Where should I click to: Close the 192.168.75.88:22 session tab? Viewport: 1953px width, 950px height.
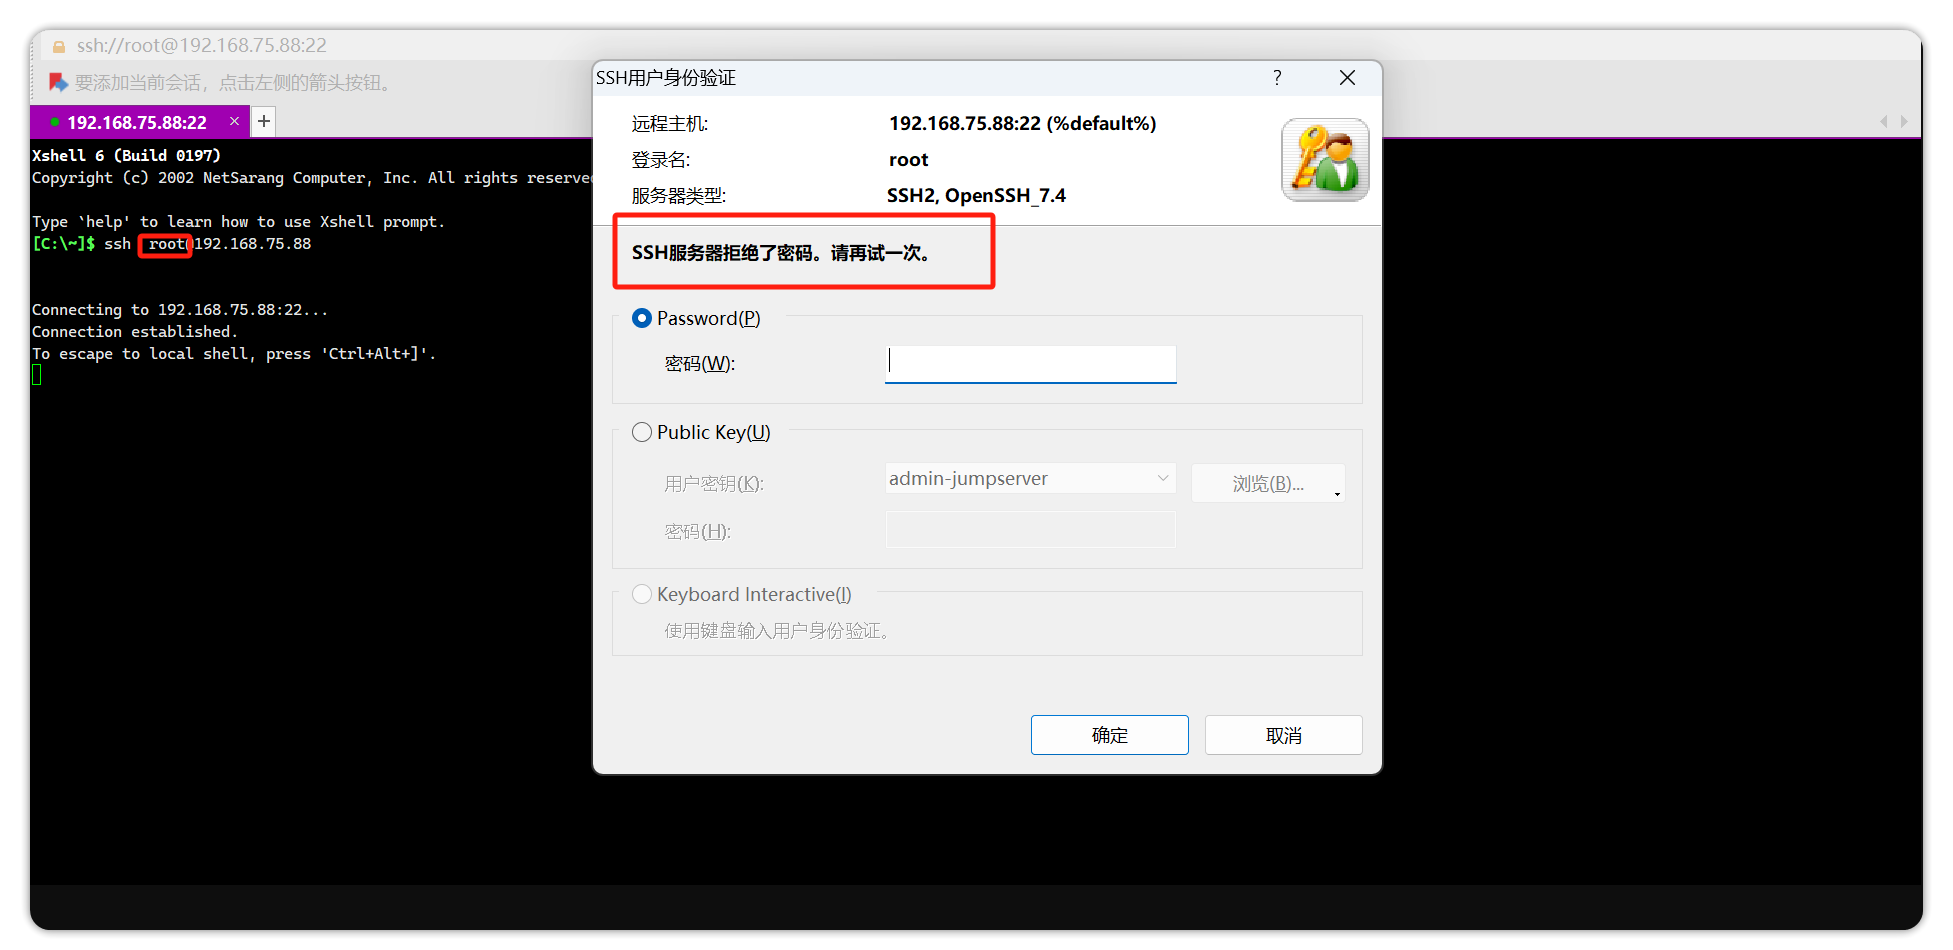(x=234, y=121)
